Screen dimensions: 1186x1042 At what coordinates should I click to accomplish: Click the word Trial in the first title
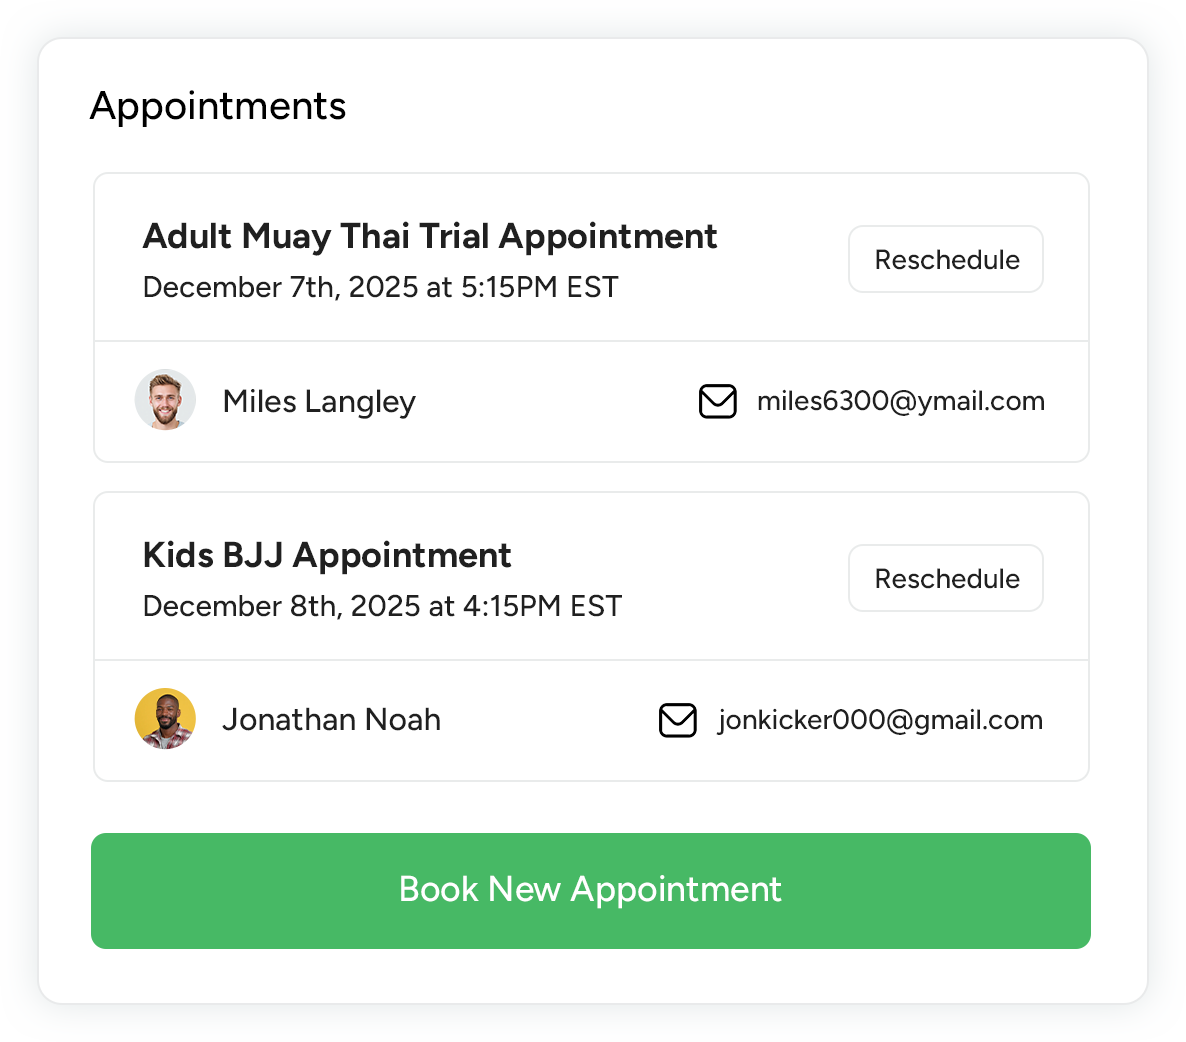pos(454,237)
